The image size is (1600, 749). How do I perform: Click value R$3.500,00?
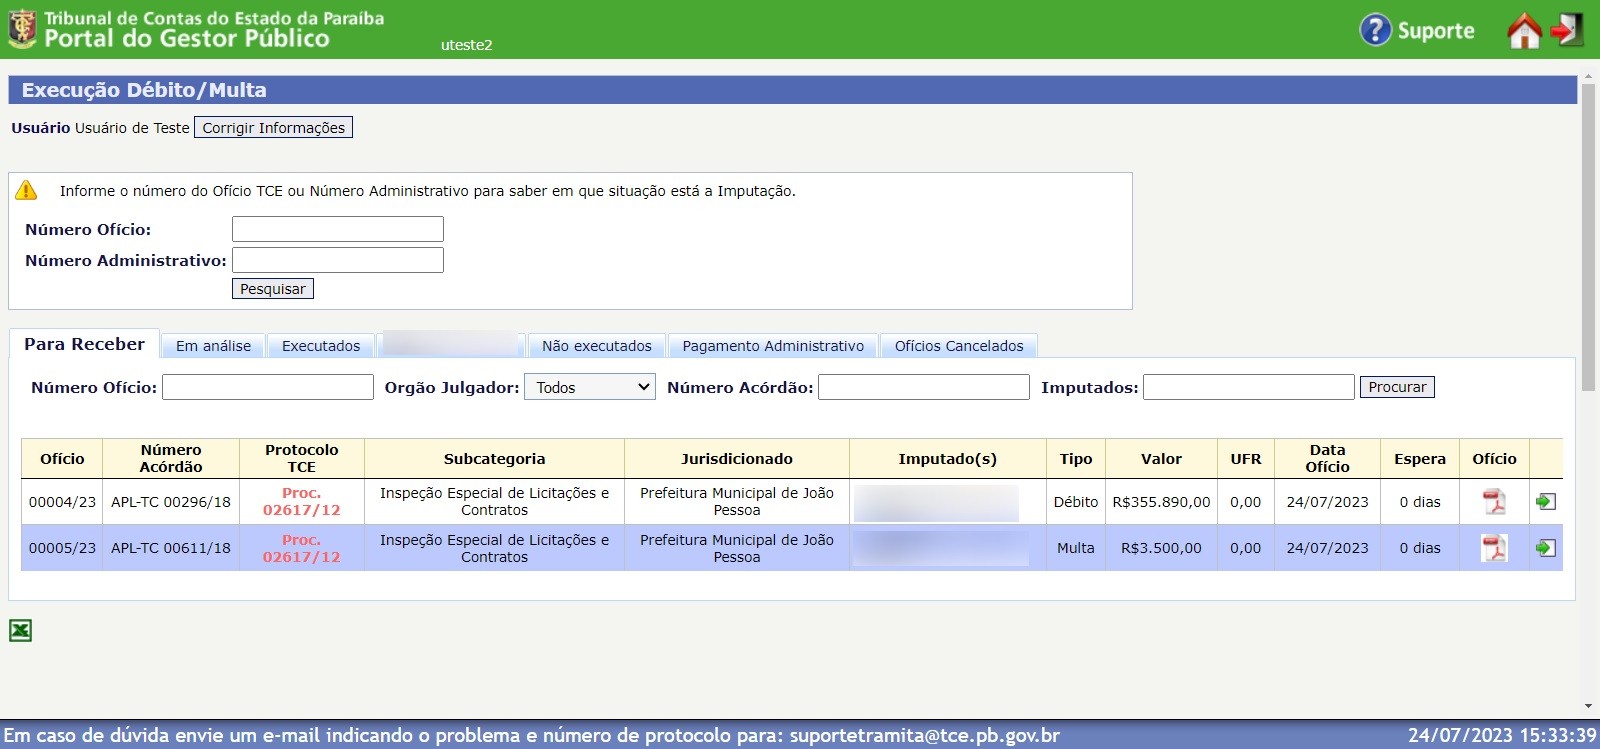(x=1161, y=548)
